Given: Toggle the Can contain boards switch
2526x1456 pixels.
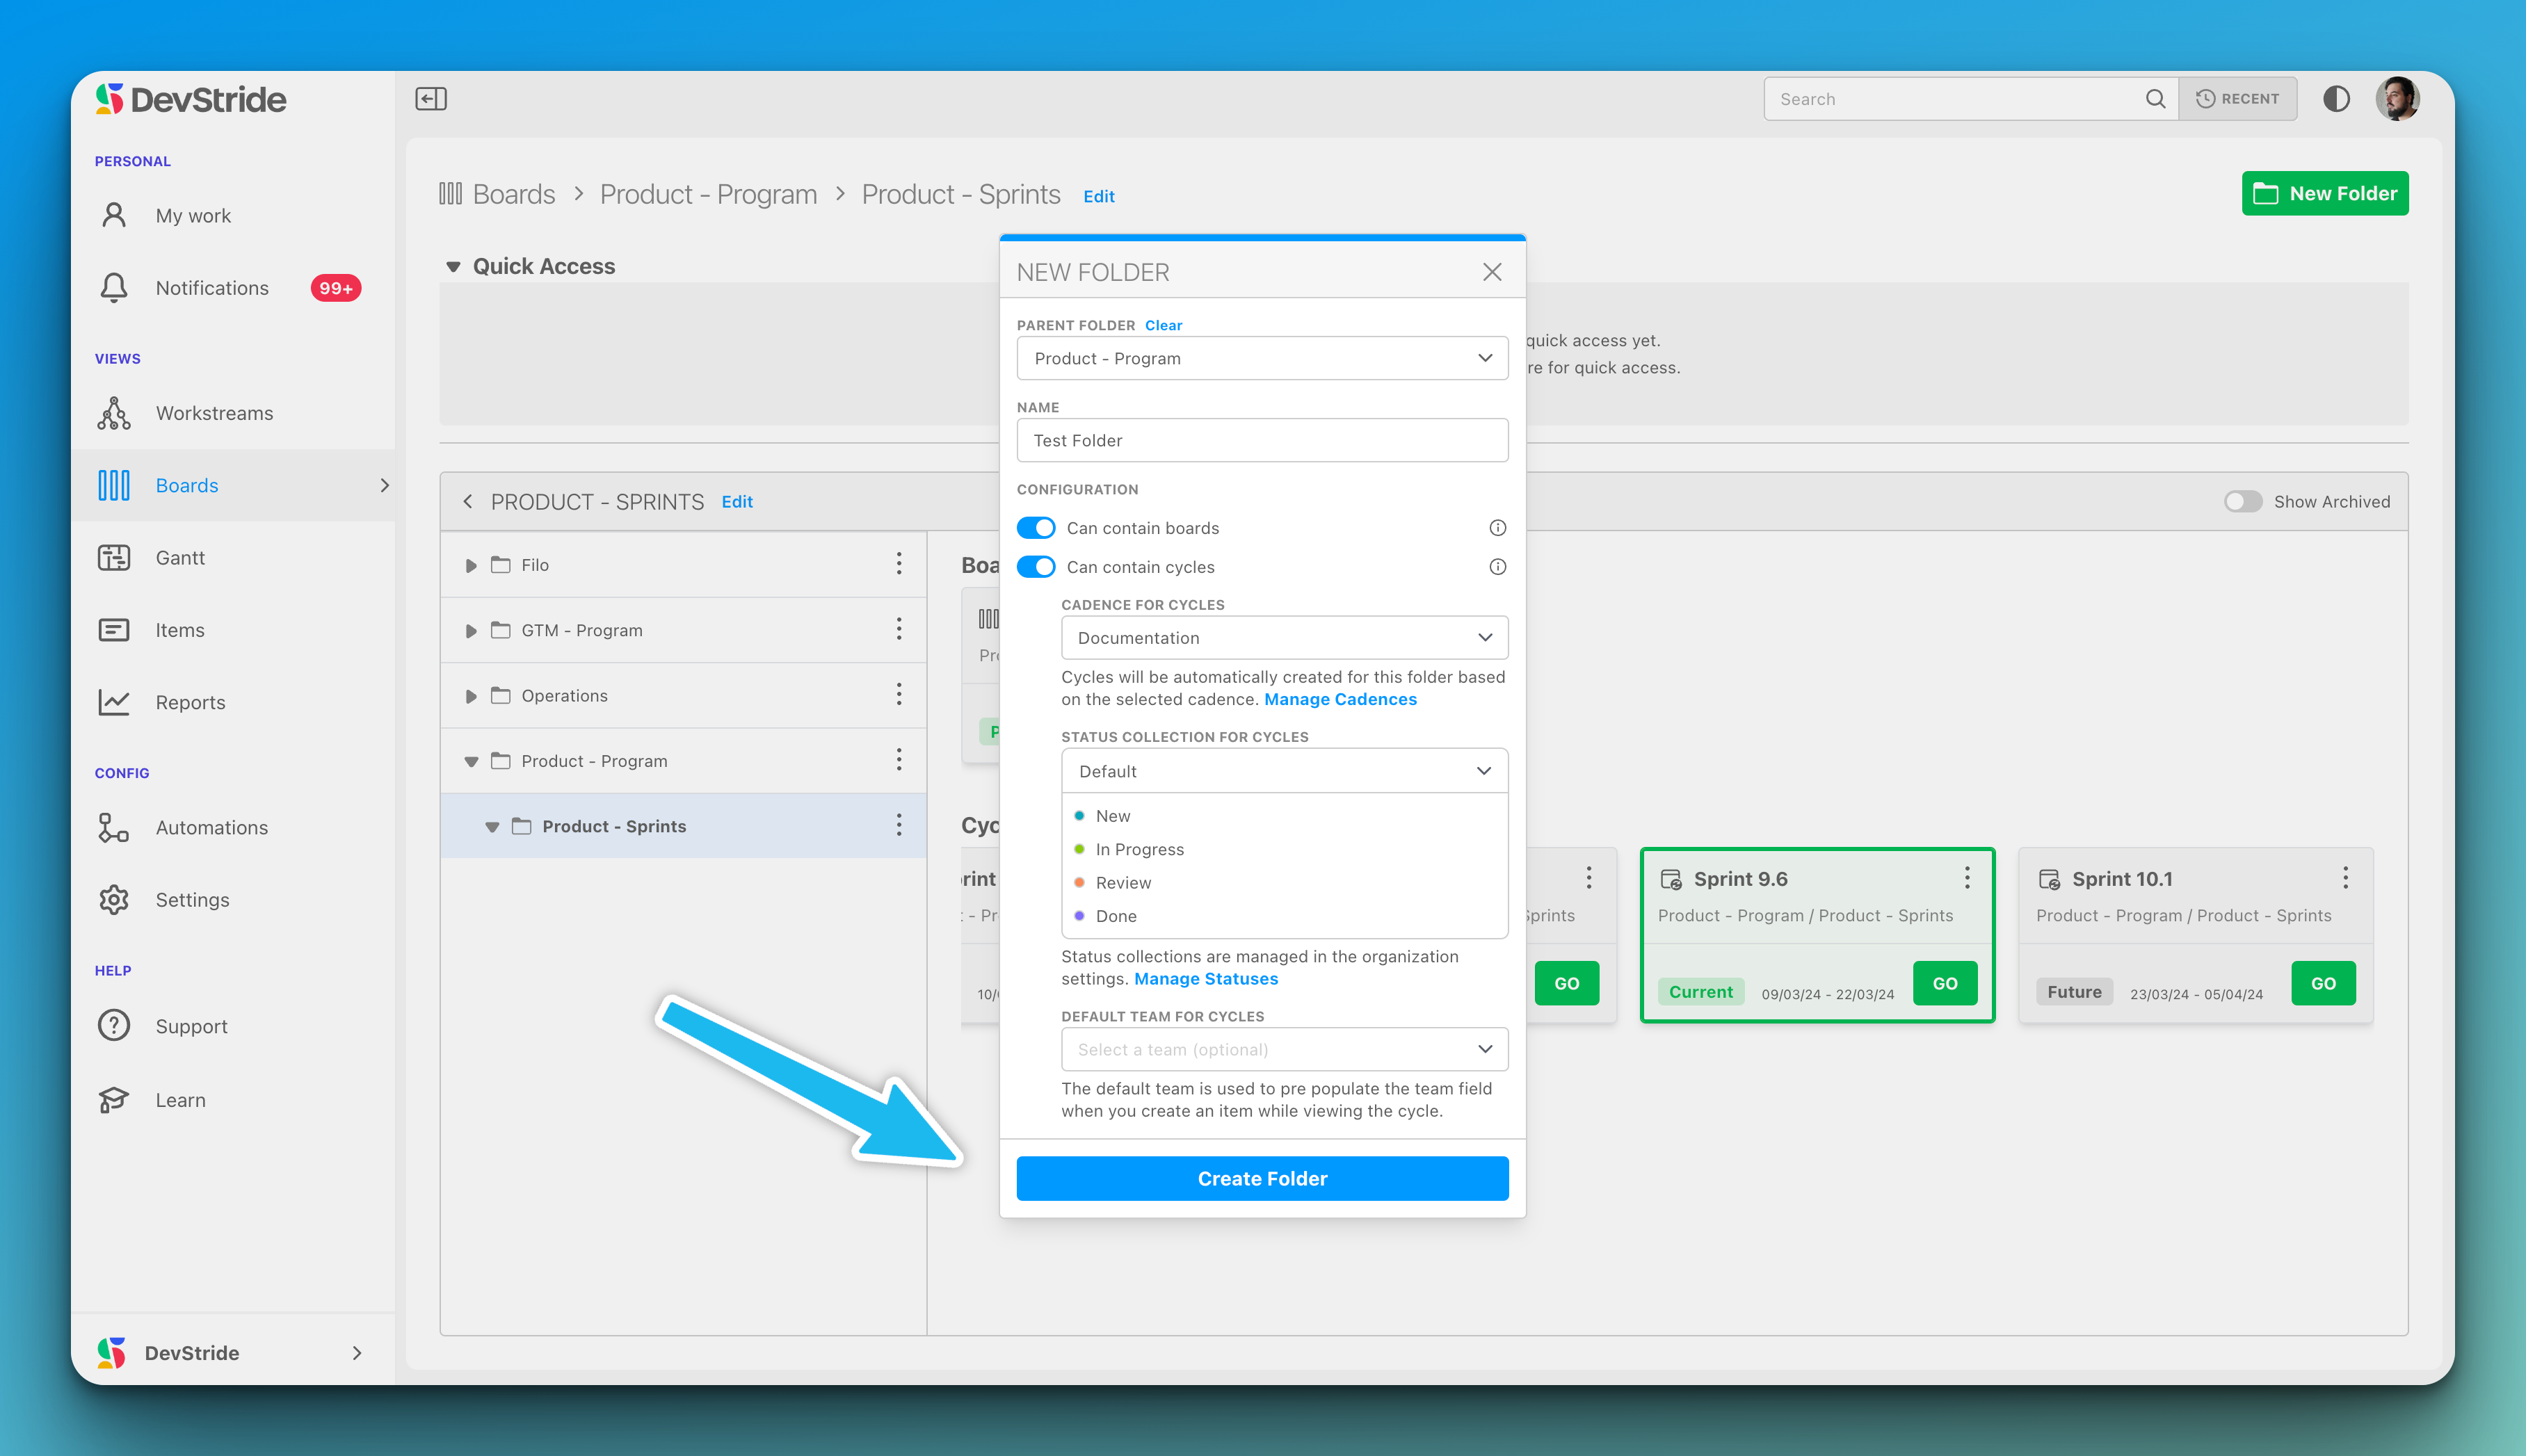Looking at the screenshot, I should tap(1034, 529).
